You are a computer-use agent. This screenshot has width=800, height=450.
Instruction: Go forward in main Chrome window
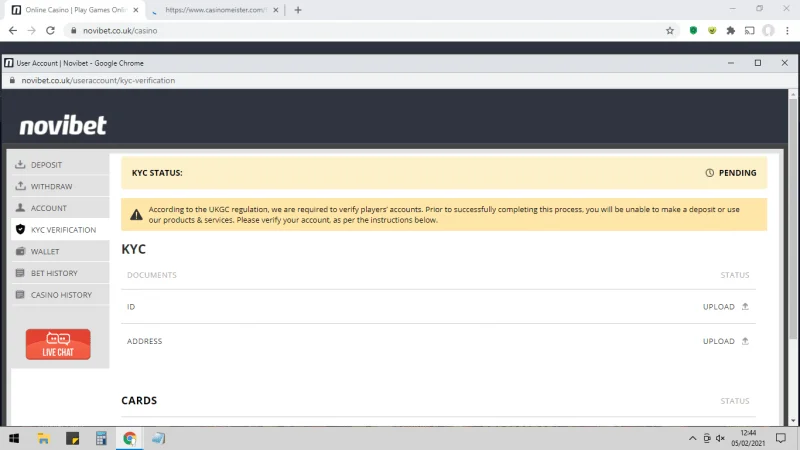[x=32, y=31]
